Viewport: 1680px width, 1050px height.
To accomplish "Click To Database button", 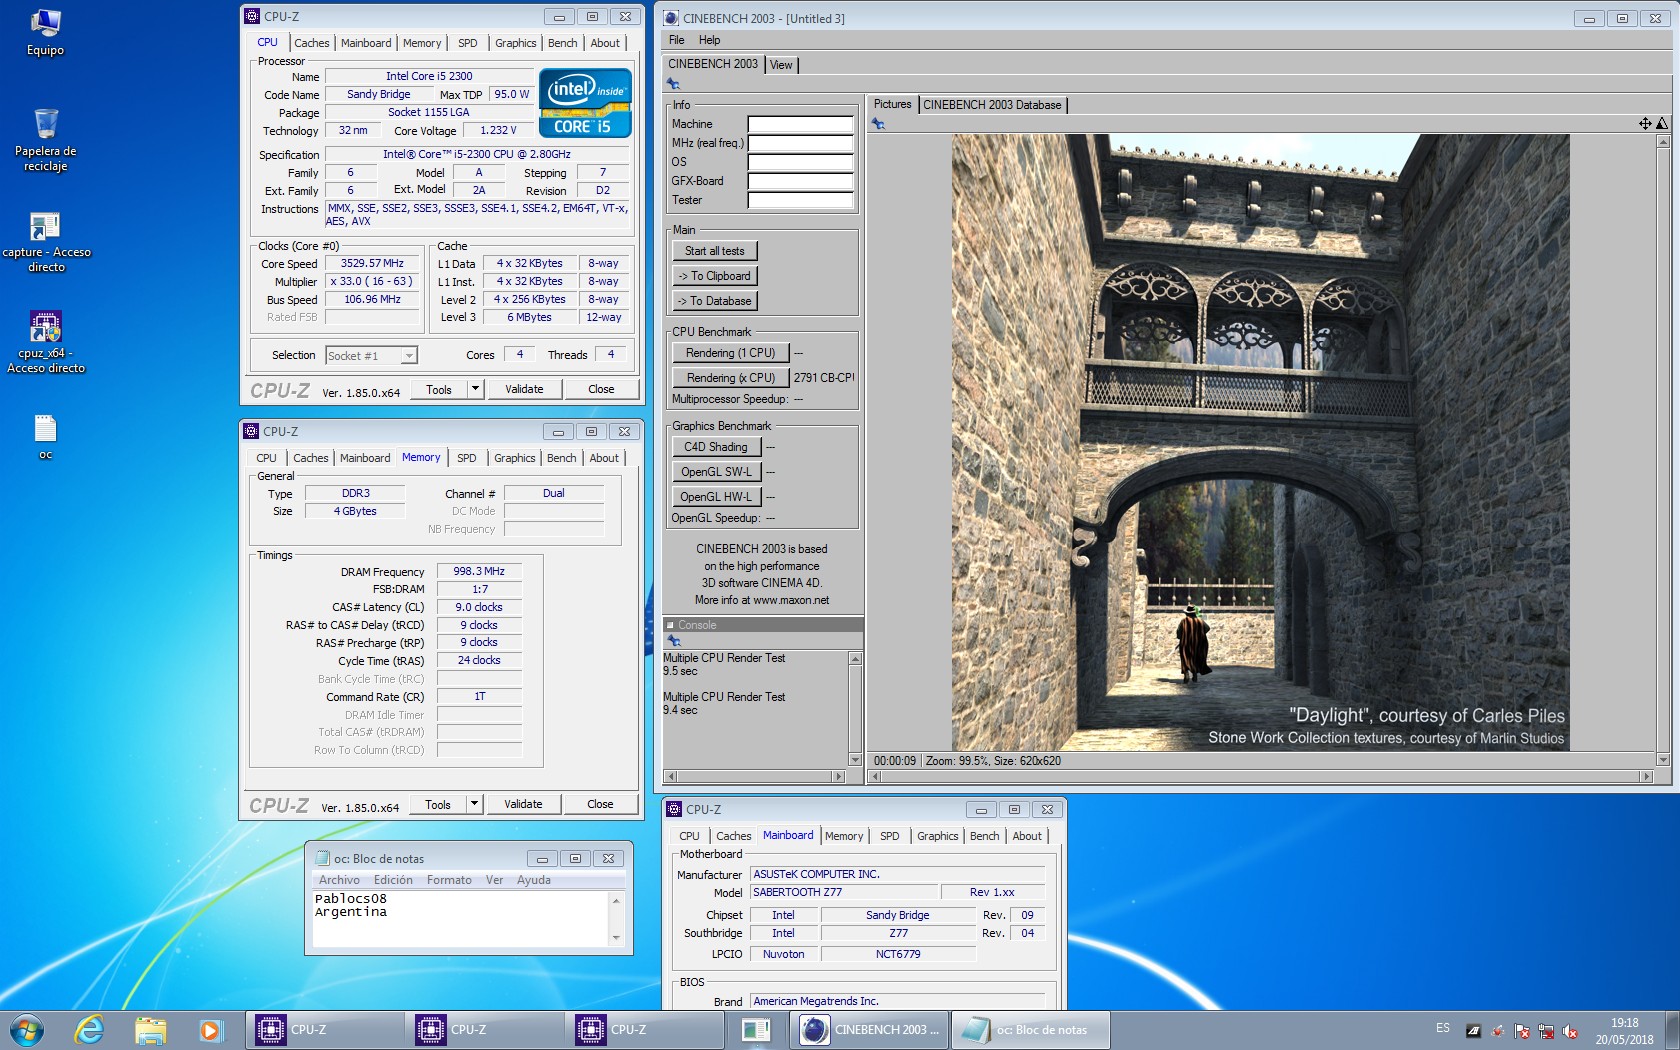I will pos(715,301).
